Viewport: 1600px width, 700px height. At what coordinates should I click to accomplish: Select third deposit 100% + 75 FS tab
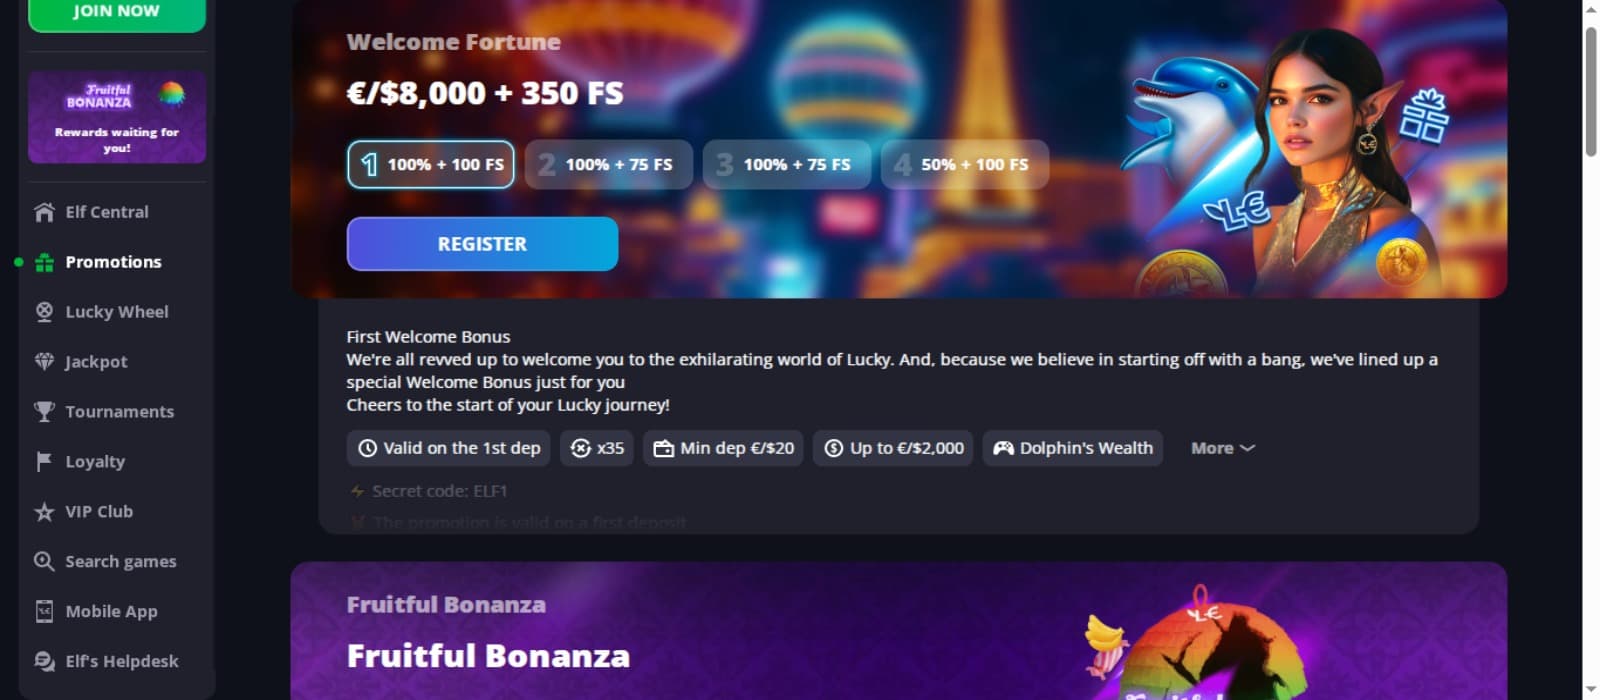pos(787,164)
